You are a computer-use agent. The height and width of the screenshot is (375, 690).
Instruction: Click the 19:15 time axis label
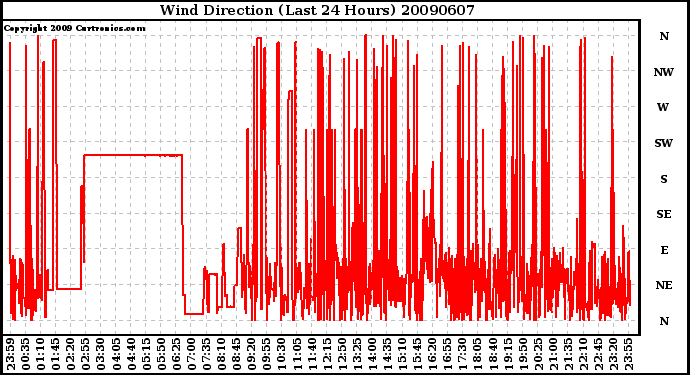pyautogui.click(x=507, y=354)
